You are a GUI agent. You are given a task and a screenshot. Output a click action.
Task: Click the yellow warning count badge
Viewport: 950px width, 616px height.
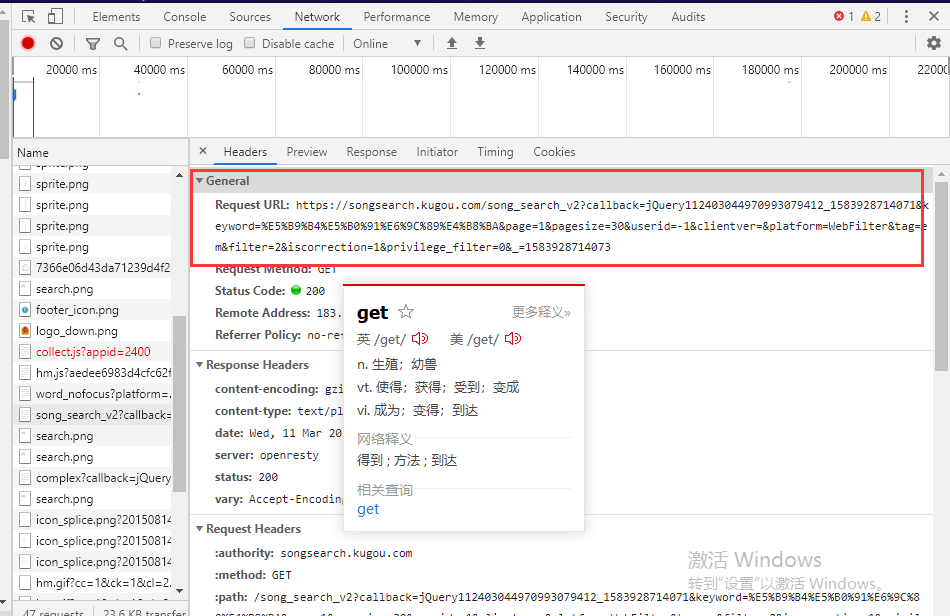(x=871, y=16)
